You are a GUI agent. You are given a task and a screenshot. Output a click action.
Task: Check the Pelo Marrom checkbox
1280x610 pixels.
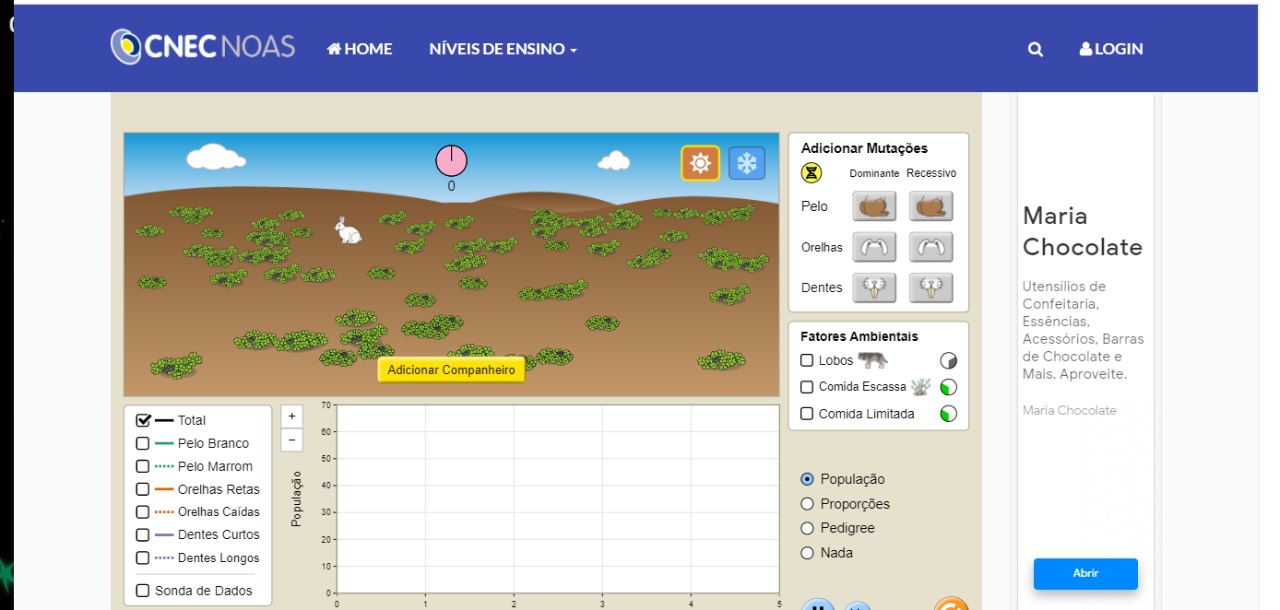tap(142, 466)
